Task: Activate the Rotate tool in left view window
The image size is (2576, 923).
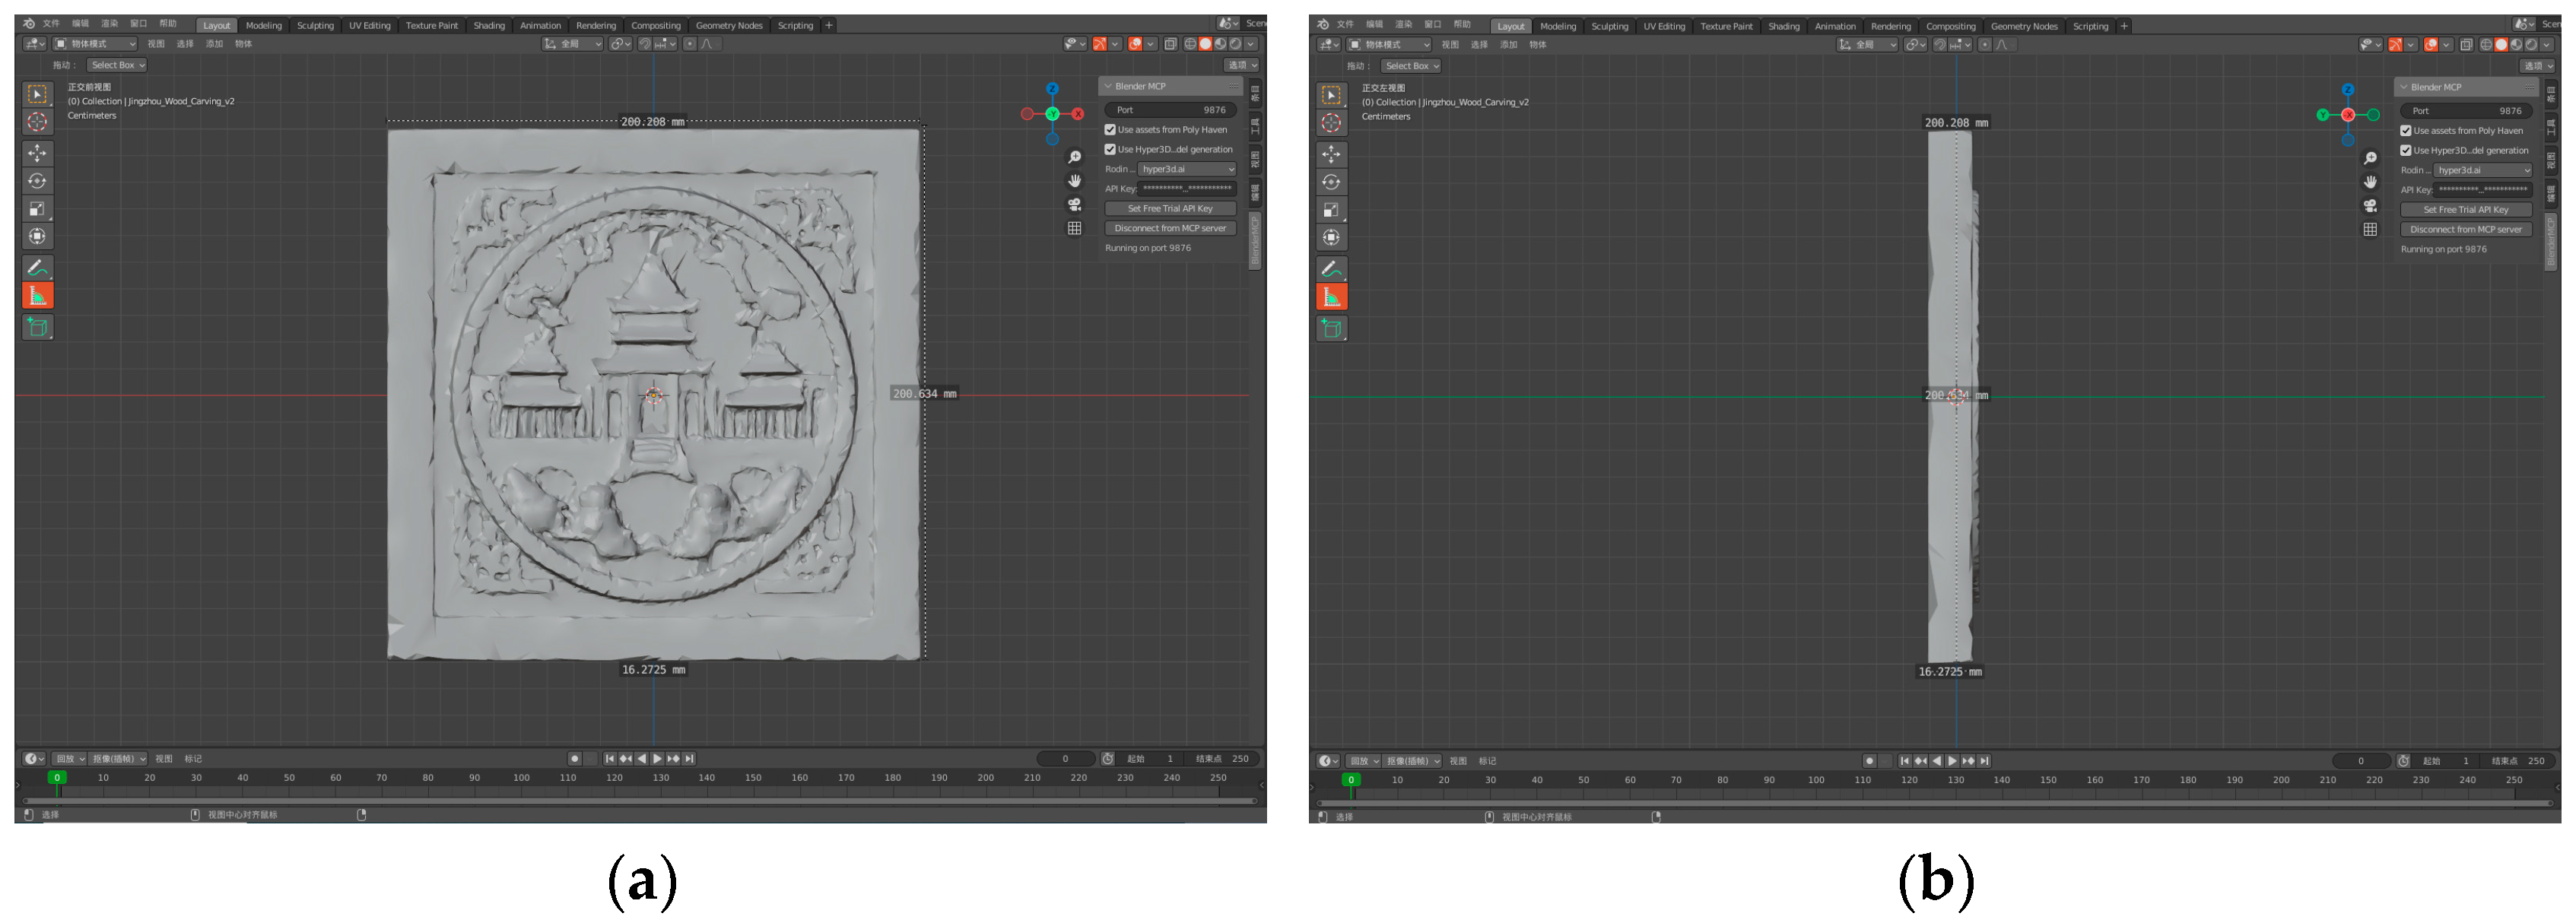Action: pyautogui.click(x=1331, y=182)
